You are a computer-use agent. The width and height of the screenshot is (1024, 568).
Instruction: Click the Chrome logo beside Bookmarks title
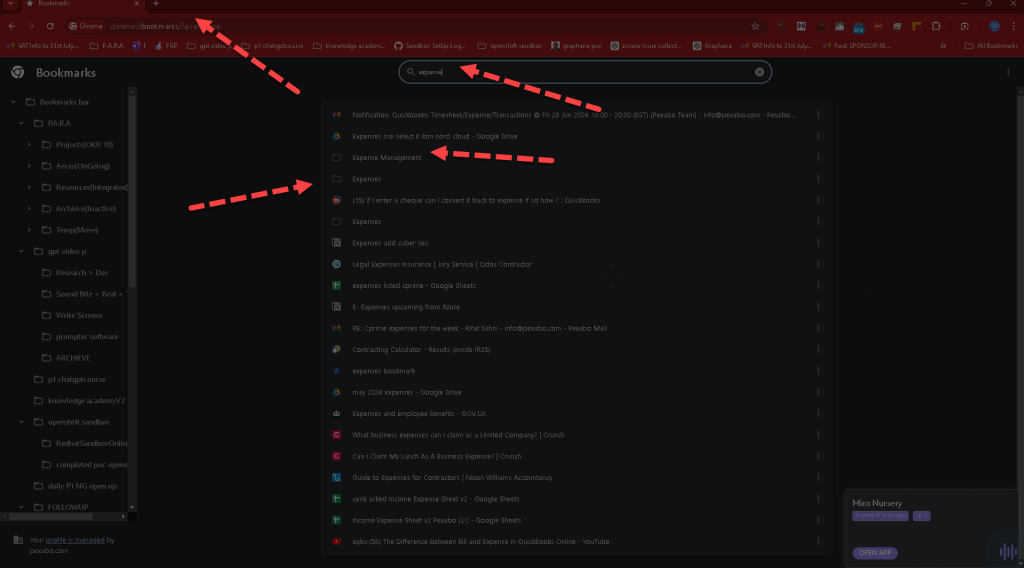click(18, 72)
